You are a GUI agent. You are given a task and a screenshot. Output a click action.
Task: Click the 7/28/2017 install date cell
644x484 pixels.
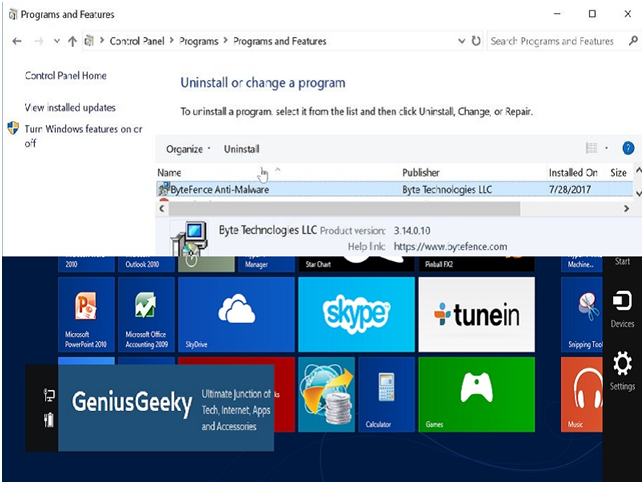tap(570, 189)
